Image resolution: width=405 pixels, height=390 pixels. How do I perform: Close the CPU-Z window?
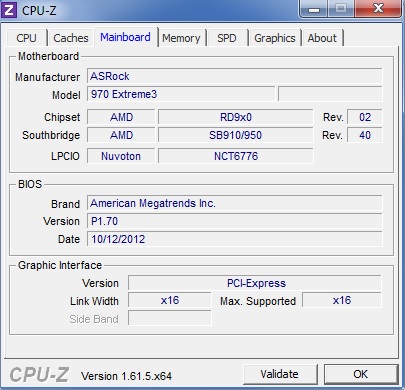pyautogui.click(x=378, y=8)
